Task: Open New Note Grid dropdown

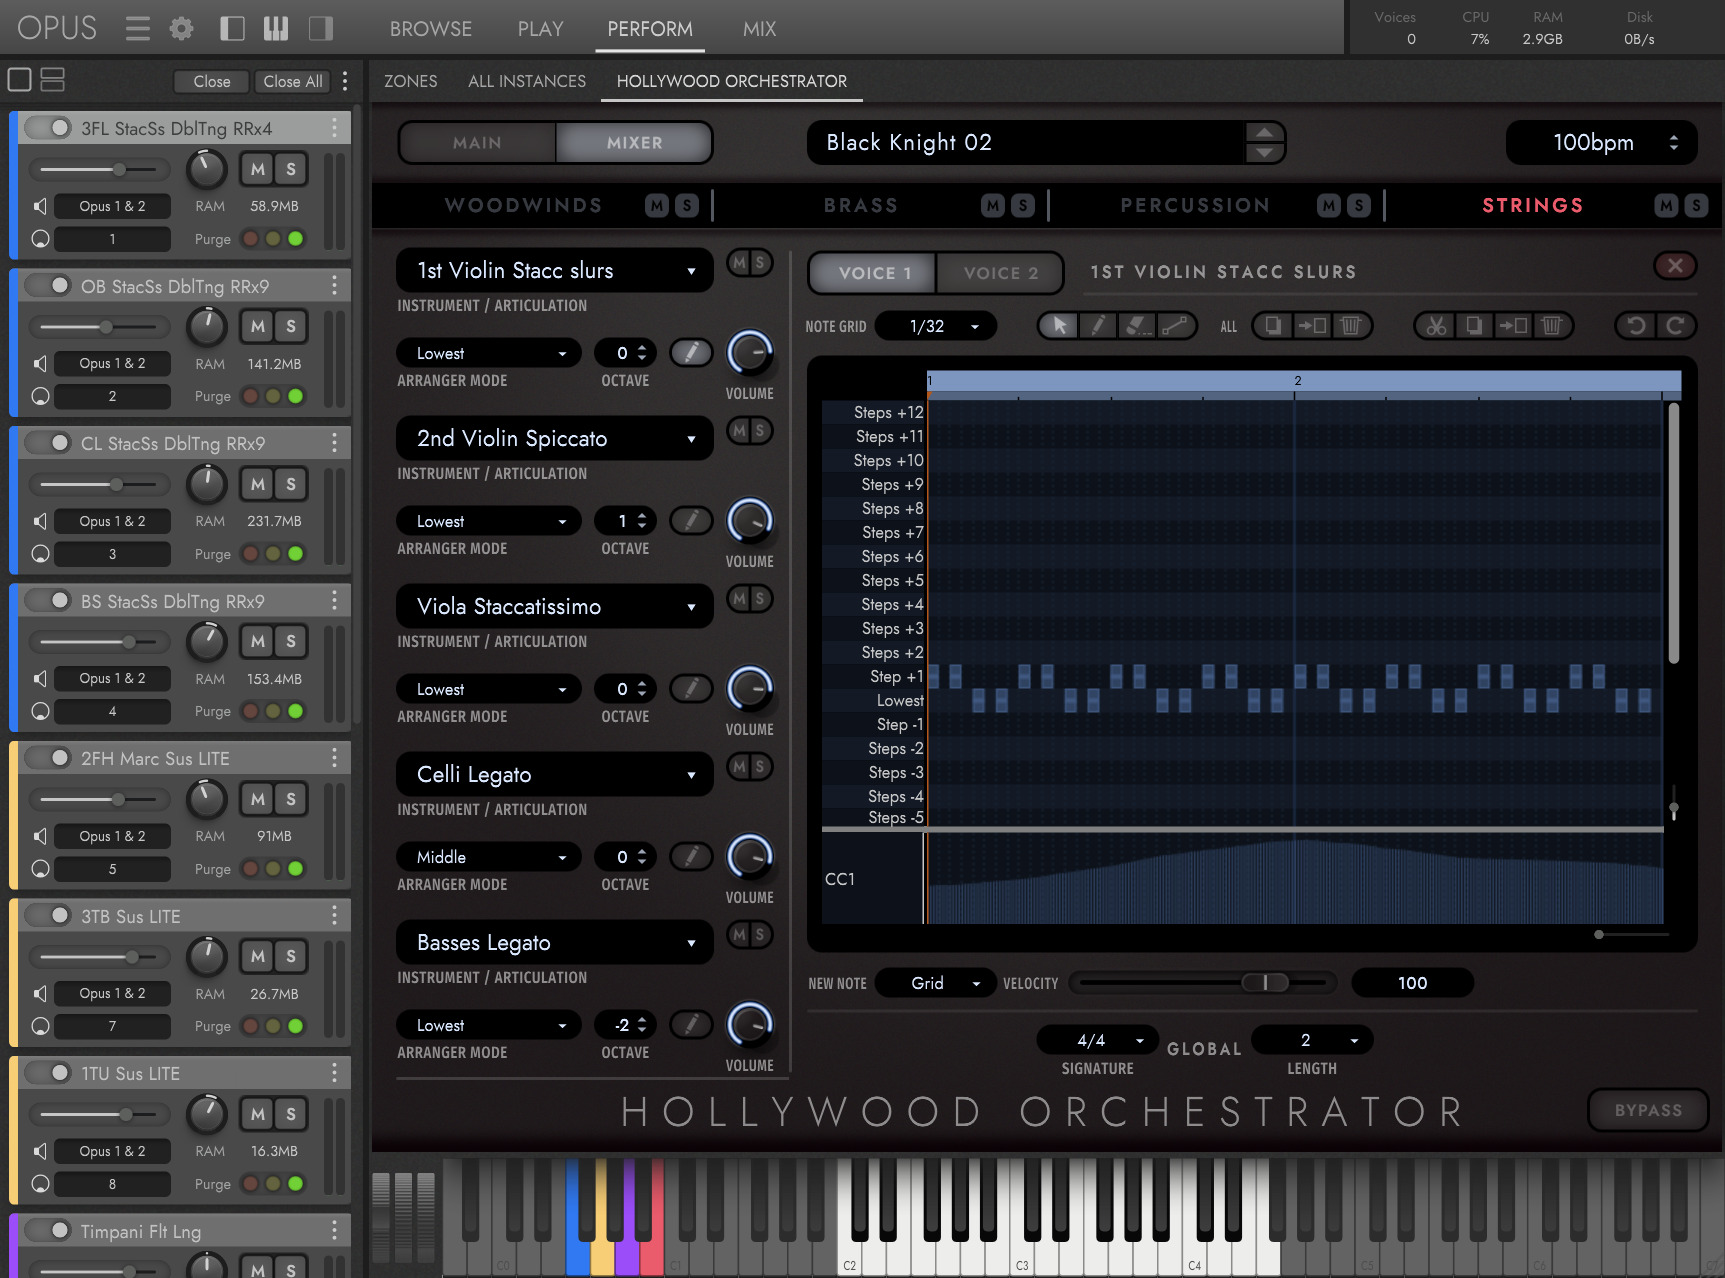Action: (935, 983)
